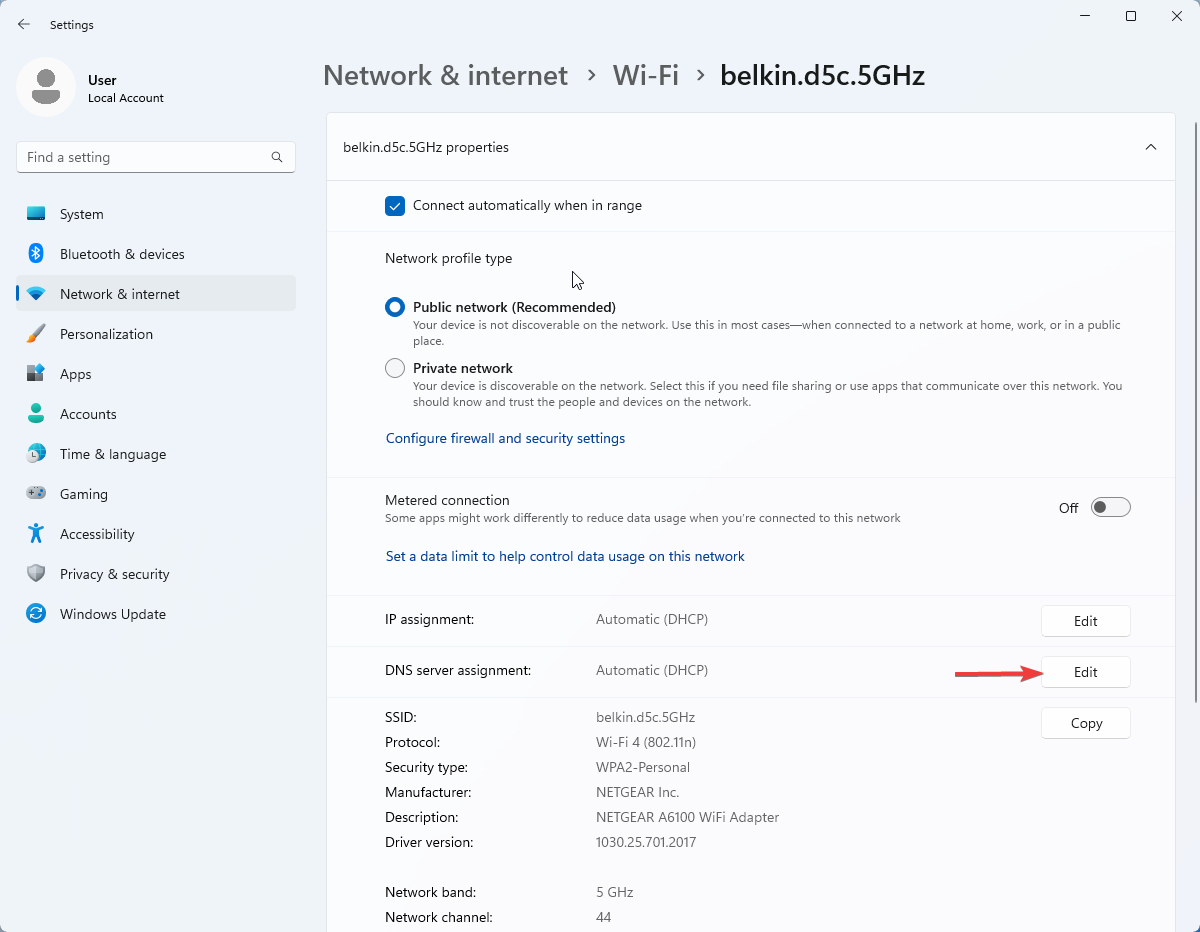This screenshot has height=932, width=1200.
Task: Copy the network properties with the Copy button
Action: pyautogui.click(x=1085, y=722)
